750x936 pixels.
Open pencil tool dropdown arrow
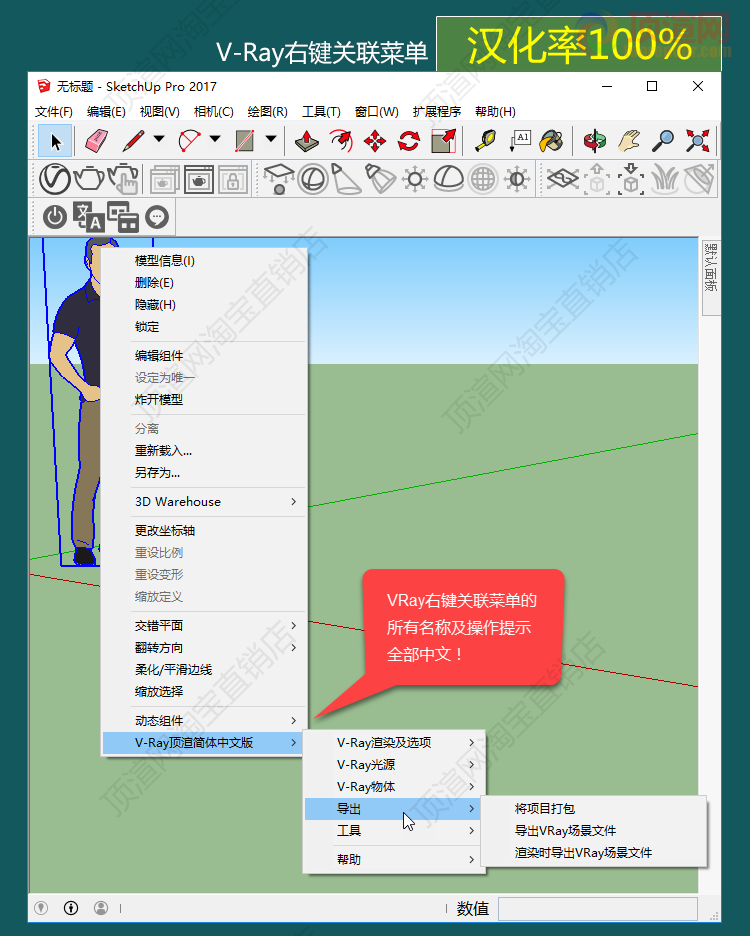pos(159,139)
